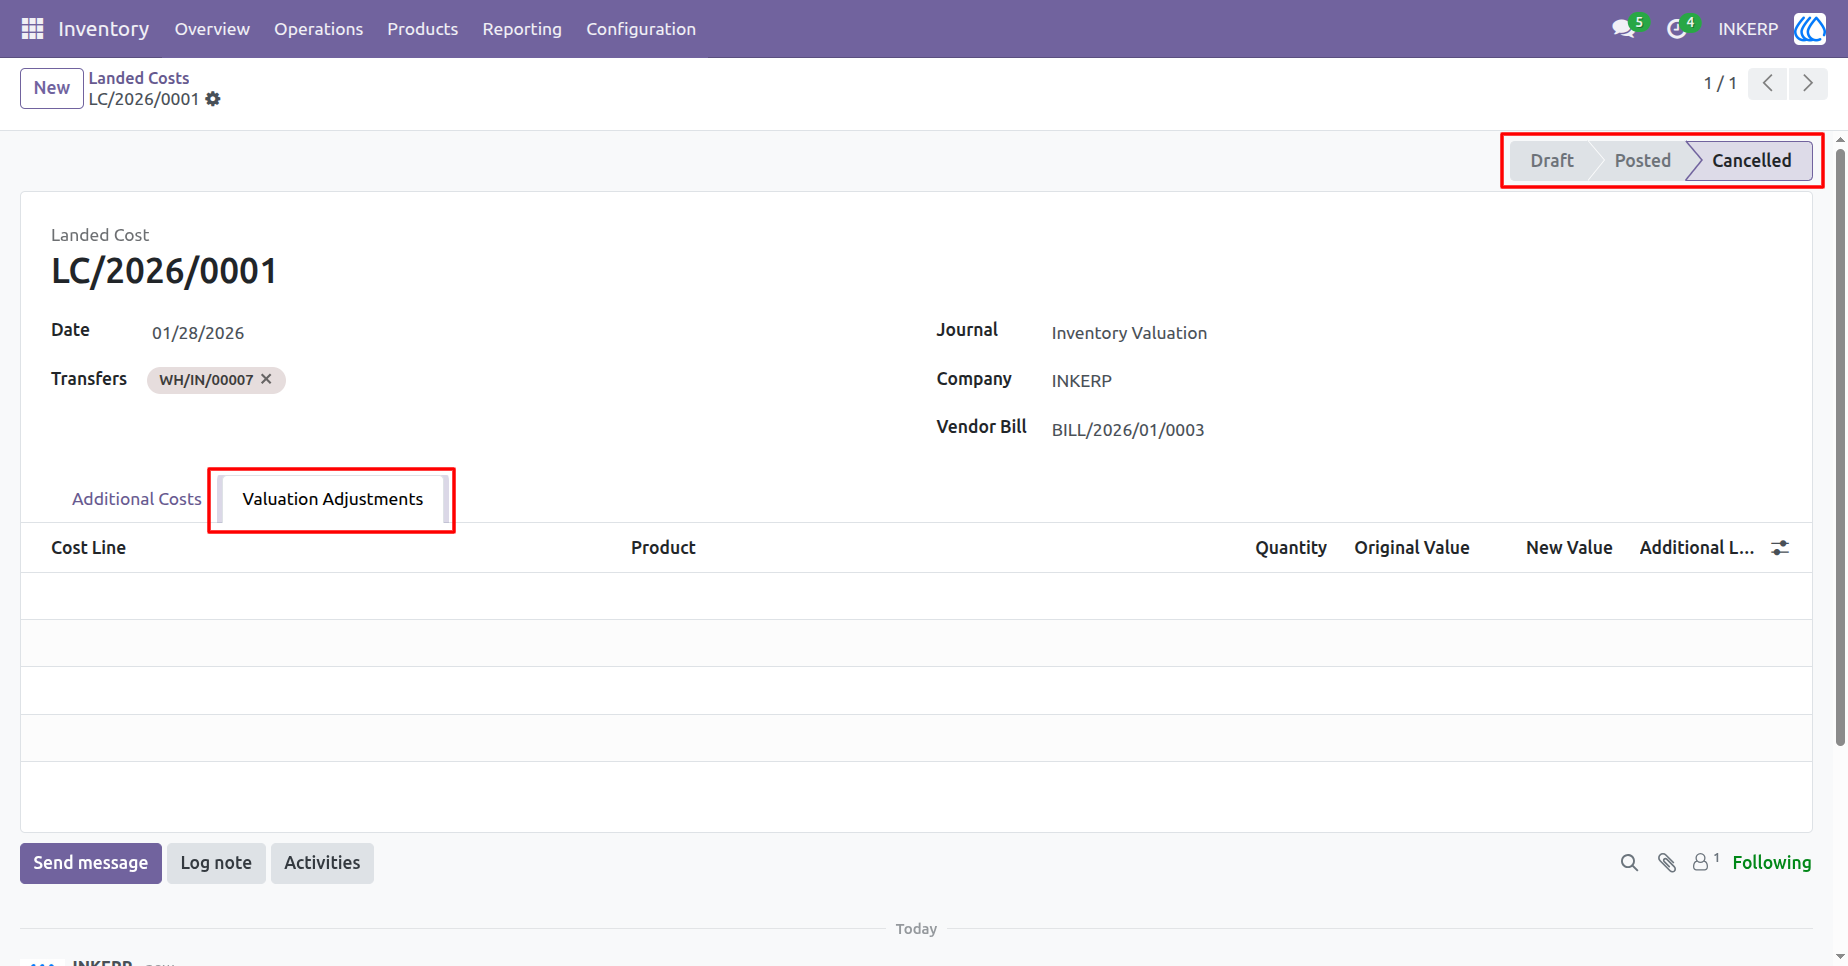
Task: Show followers list icon
Action: tap(1705, 862)
